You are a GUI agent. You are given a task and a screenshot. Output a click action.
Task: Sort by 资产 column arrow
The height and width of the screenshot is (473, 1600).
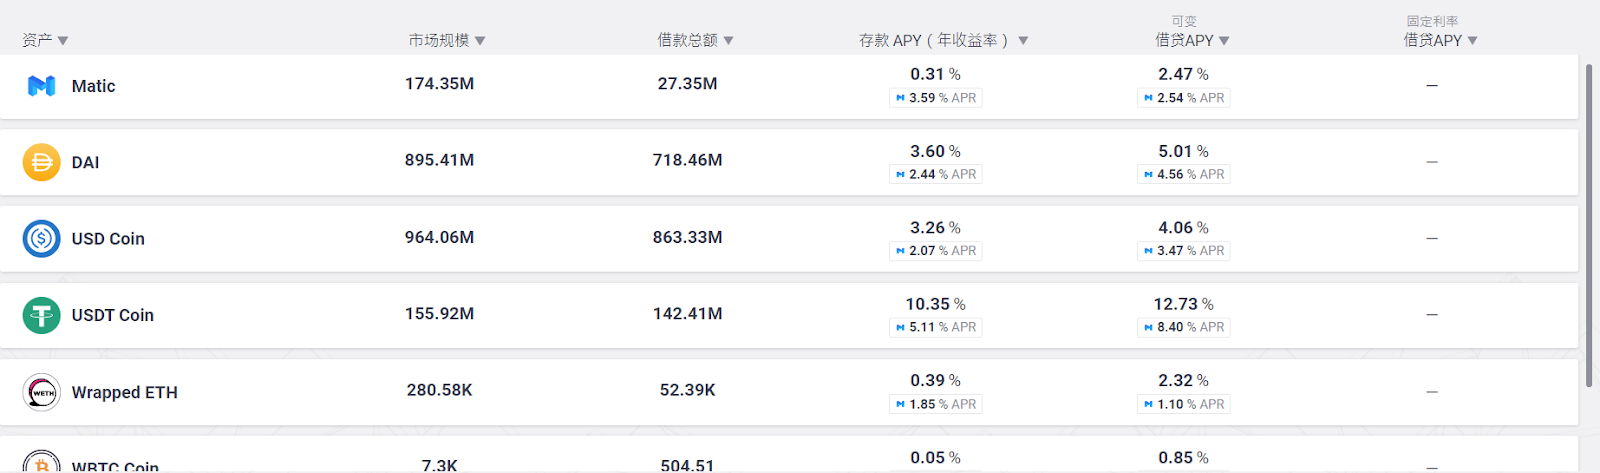(x=63, y=41)
